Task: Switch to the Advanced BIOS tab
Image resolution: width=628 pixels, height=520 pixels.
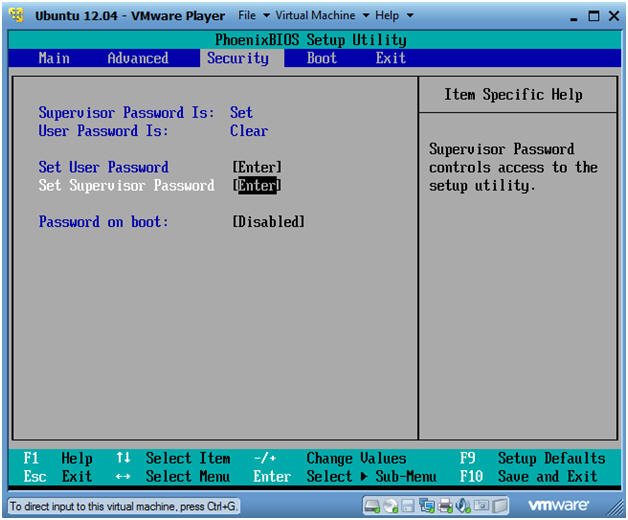Action: [138, 58]
